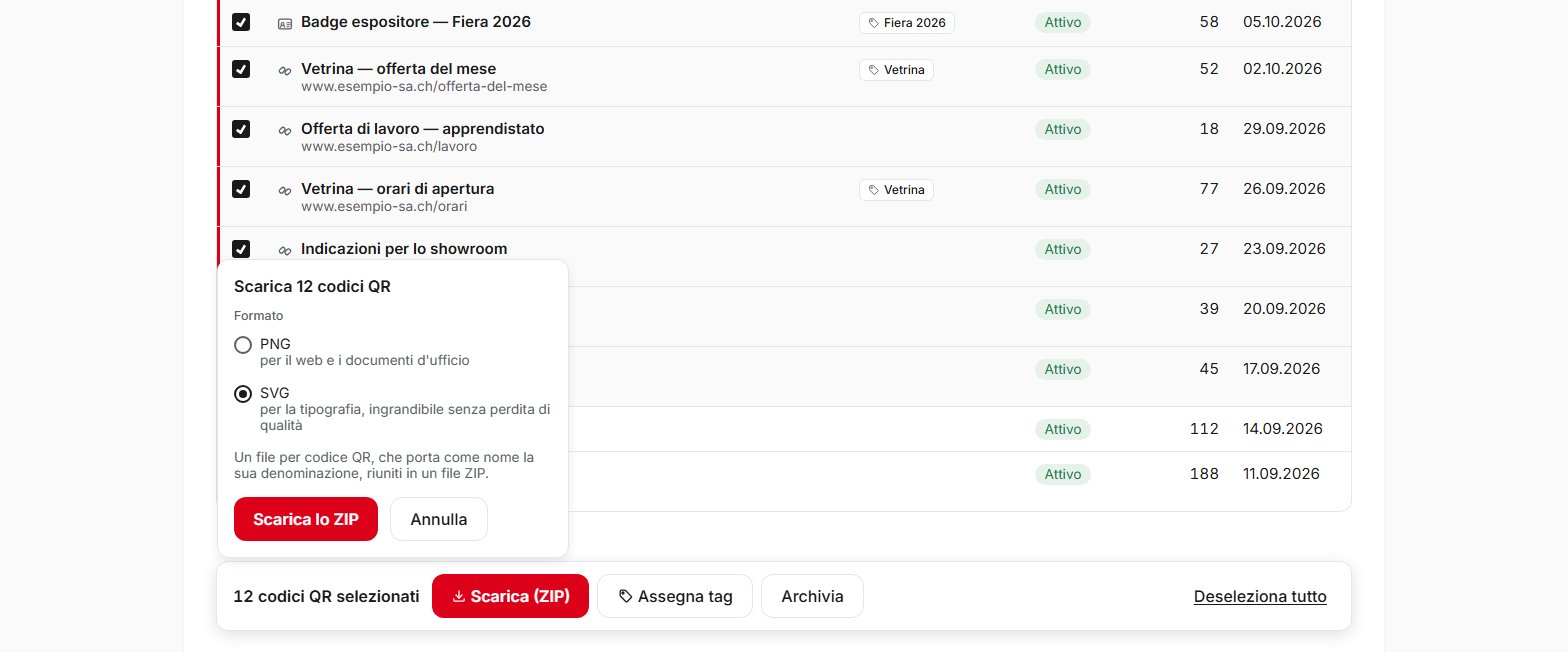Screen dimensions: 1568x652
Task: Click Attivo status in offerta del mese row
Action: coord(1063,69)
